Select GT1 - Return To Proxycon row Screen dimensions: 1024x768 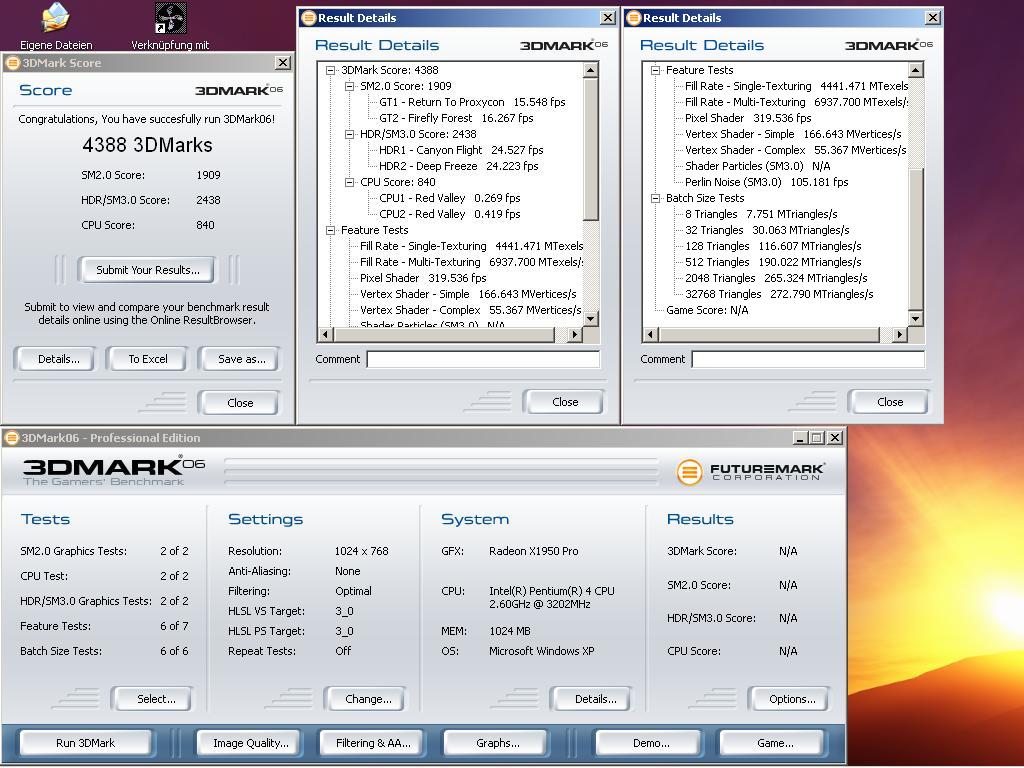(472, 102)
